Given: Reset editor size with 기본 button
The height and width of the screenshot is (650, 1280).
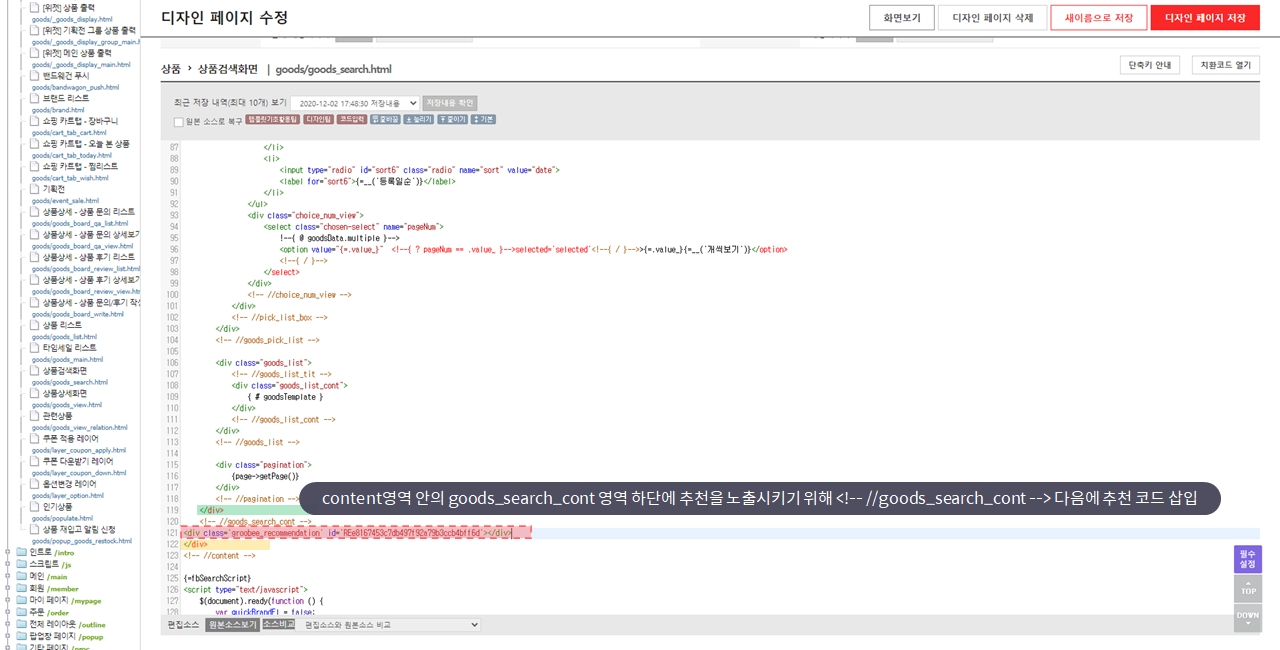Looking at the screenshot, I should tap(483, 119).
